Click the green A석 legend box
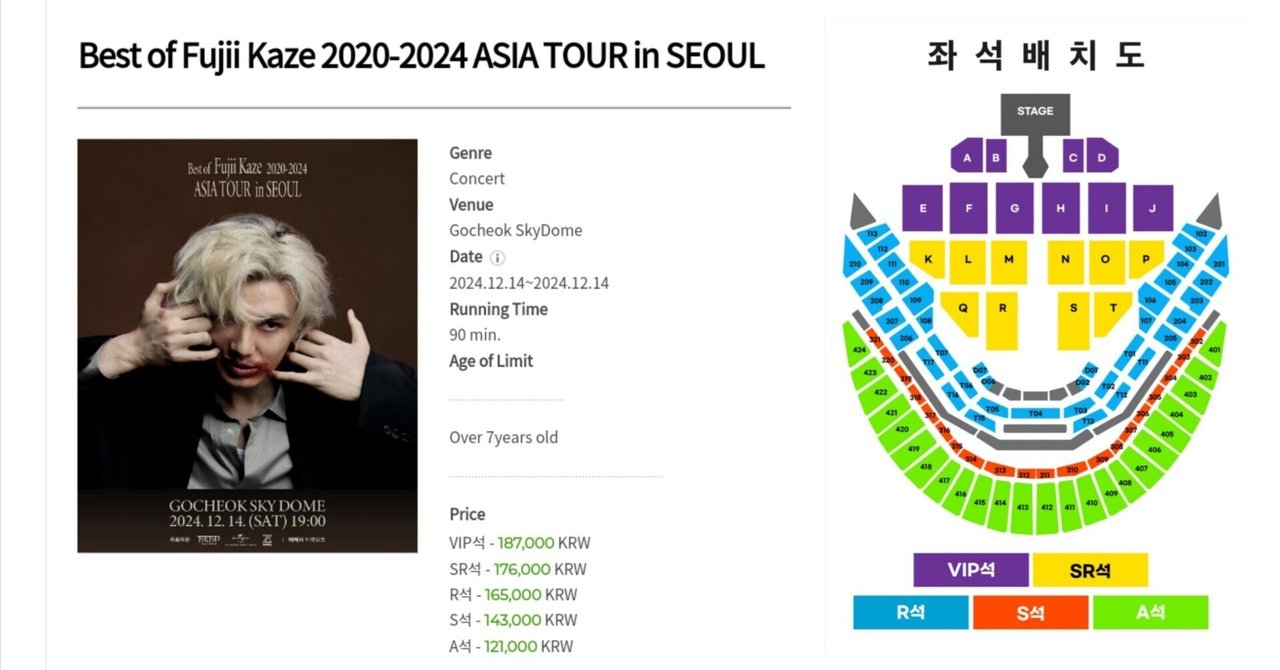 [x=1150, y=613]
